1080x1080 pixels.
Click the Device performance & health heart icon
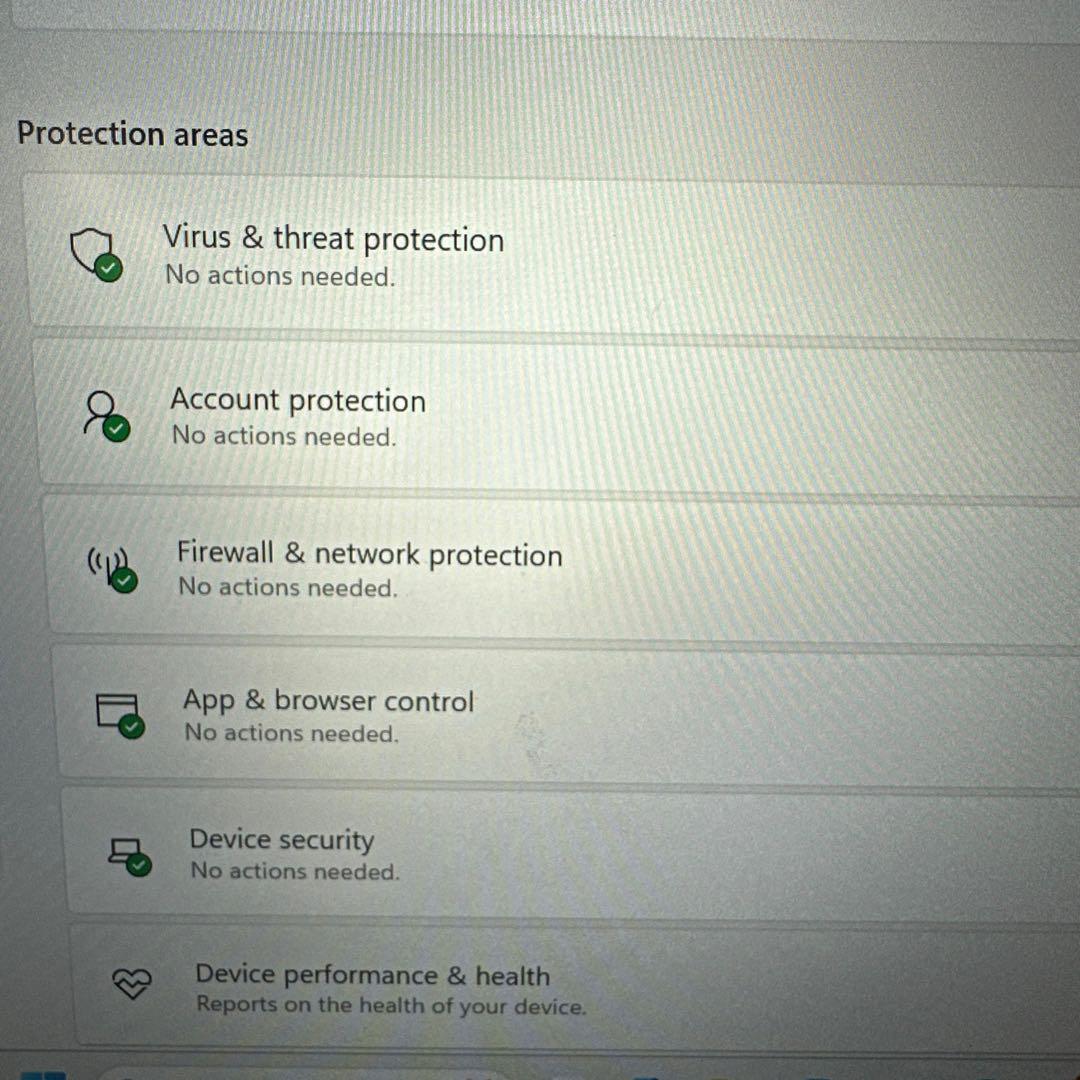pyautogui.click(x=133, y=985)
